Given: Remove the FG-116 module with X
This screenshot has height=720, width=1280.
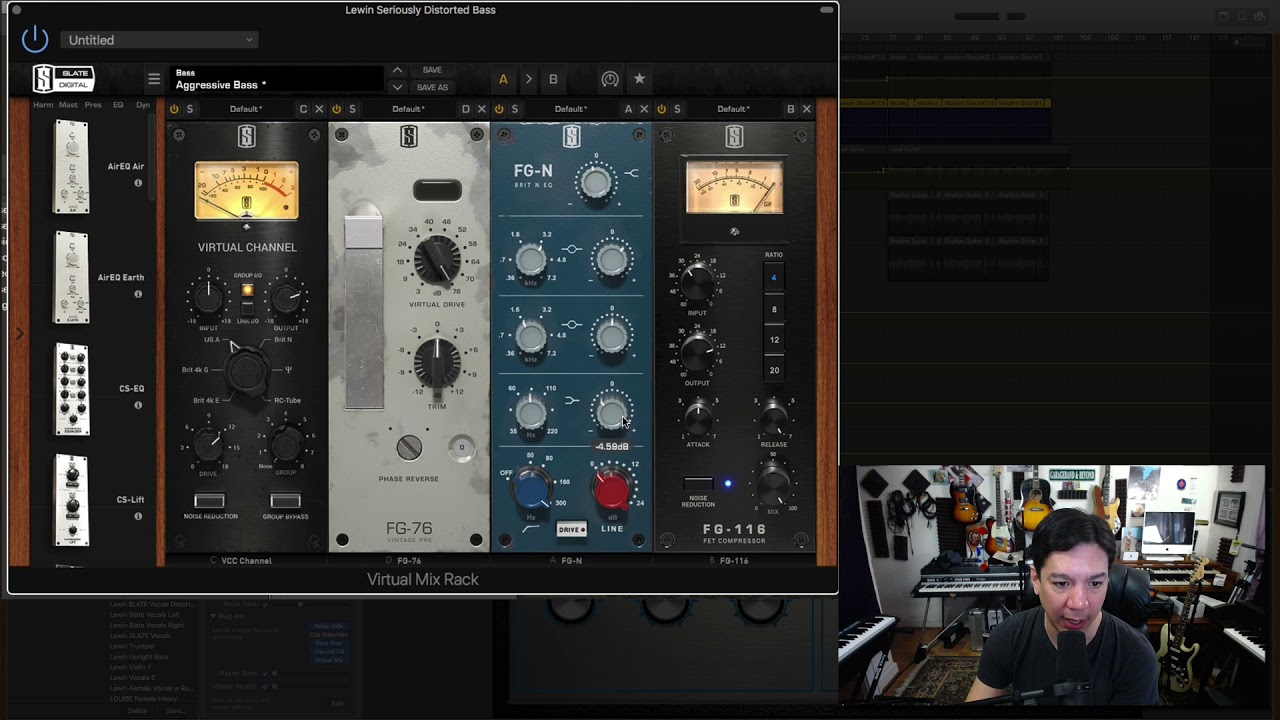Looking at the screenshot, I should (807, 109).
